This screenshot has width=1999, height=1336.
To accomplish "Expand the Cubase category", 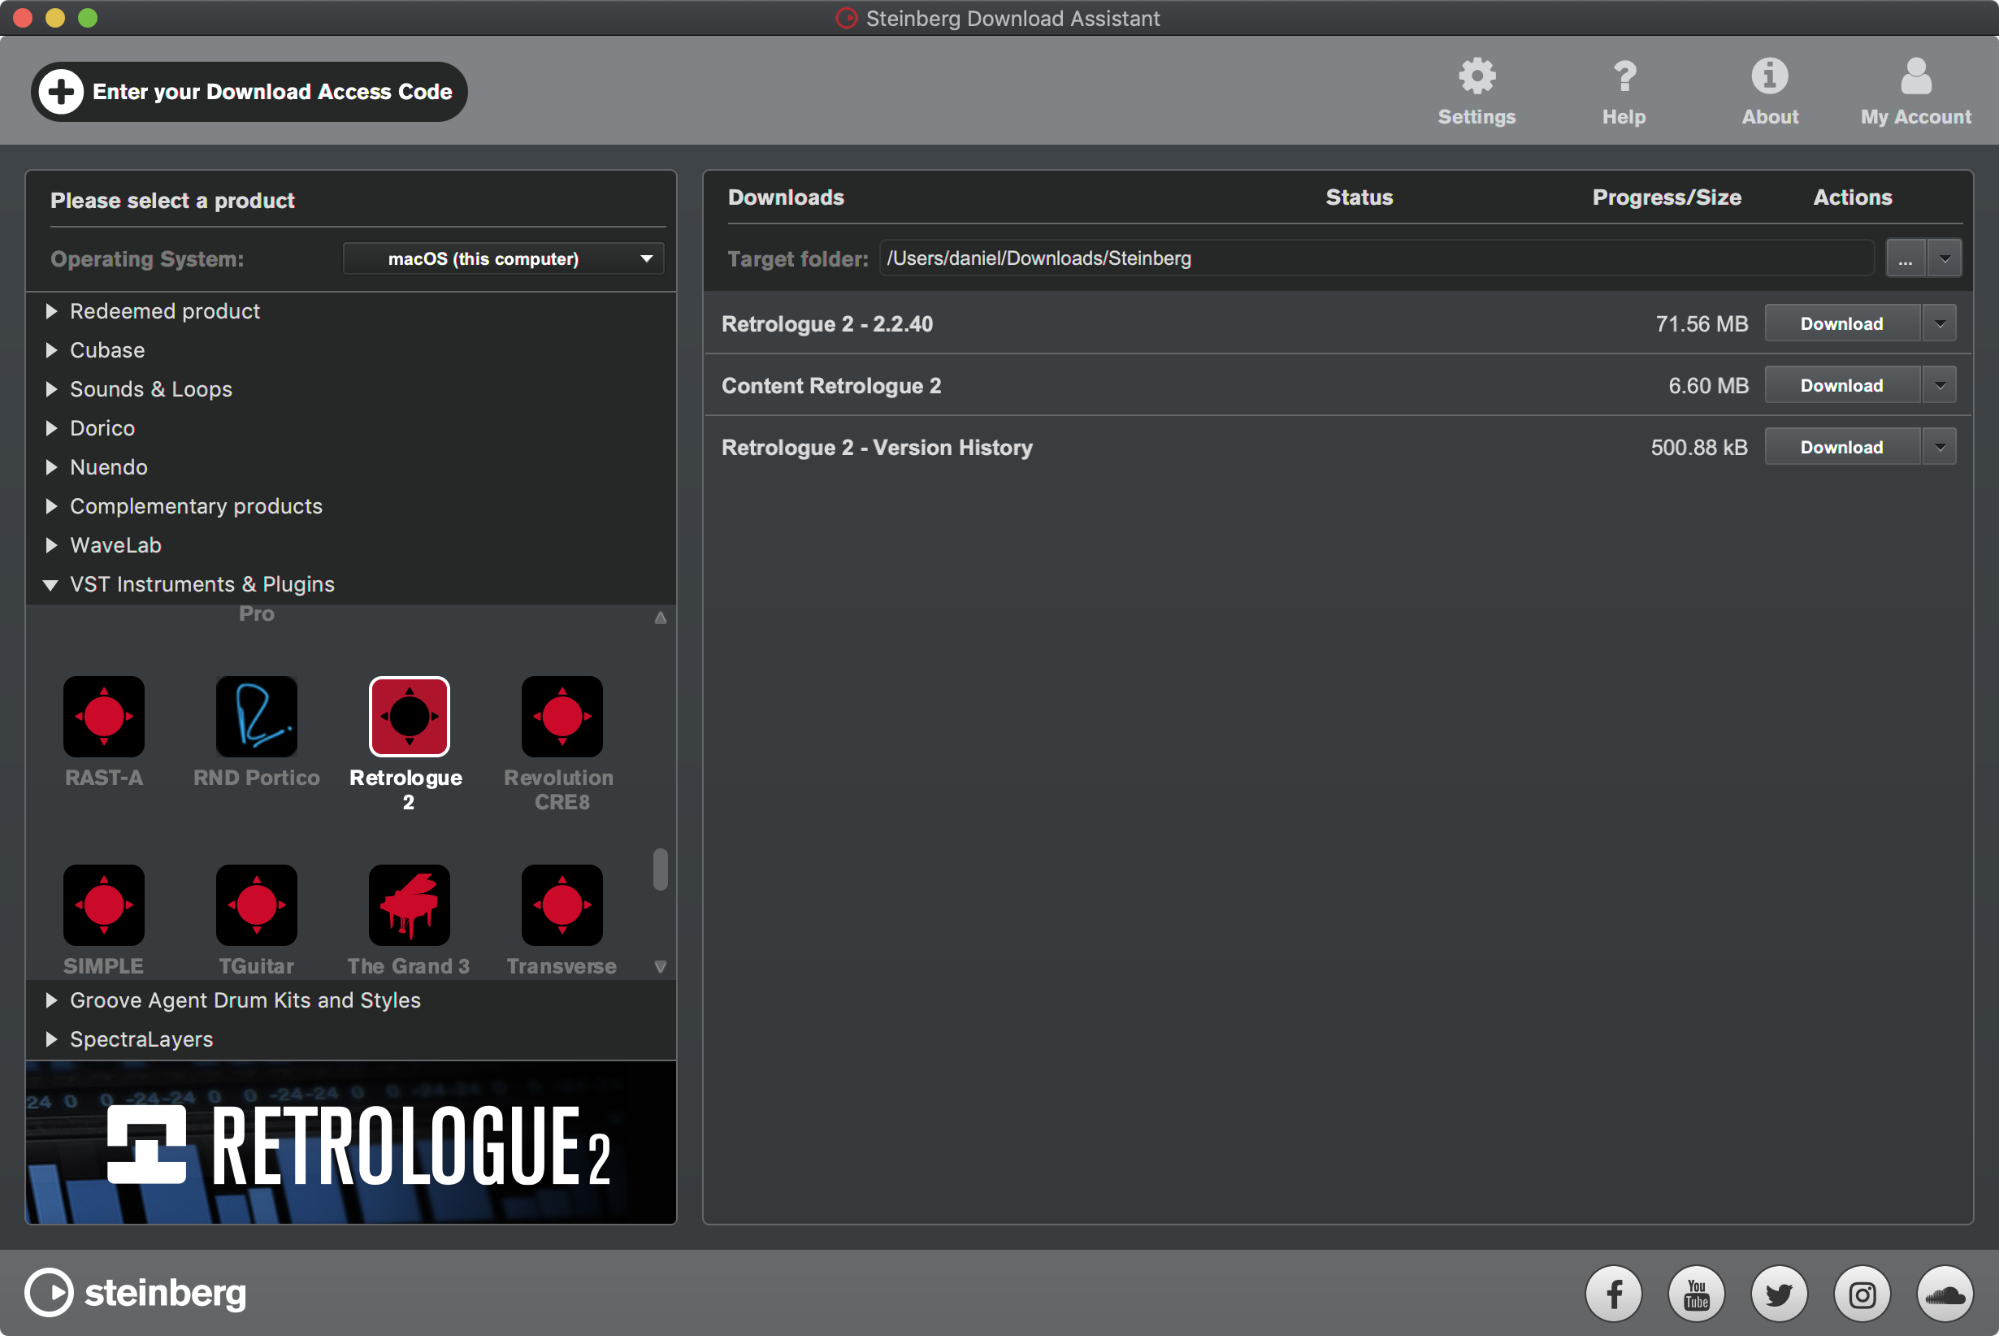I will 51,351.
